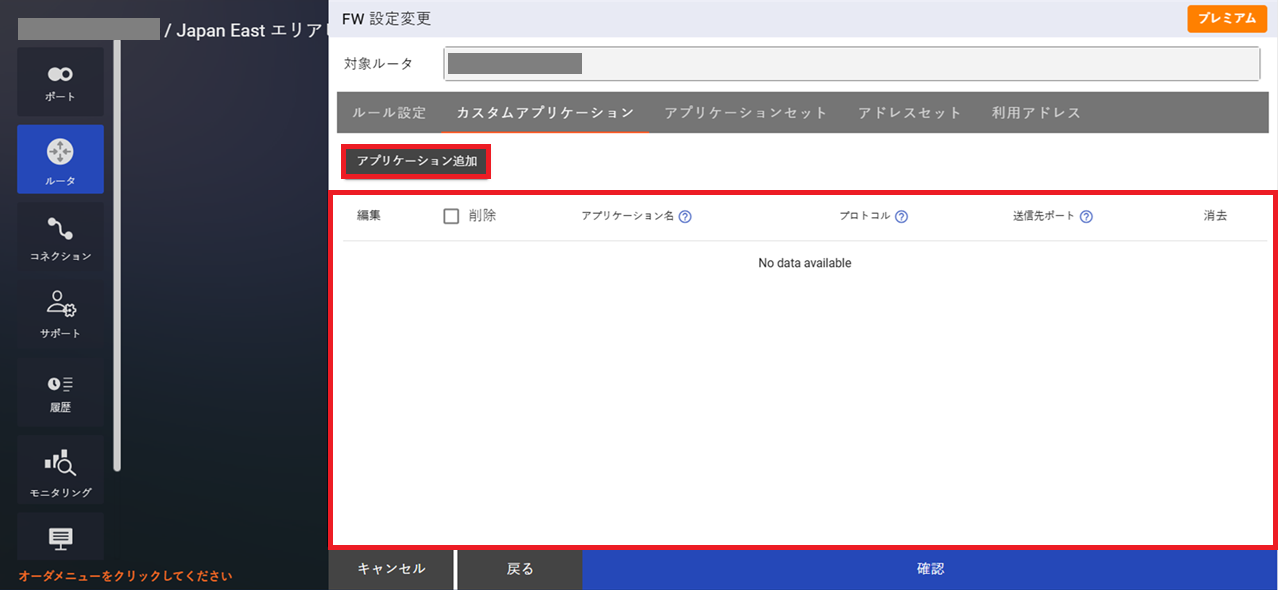View the 利用アドレス tab
The height and width of the screenshot is (590, 1278).
click(1037, 112)
